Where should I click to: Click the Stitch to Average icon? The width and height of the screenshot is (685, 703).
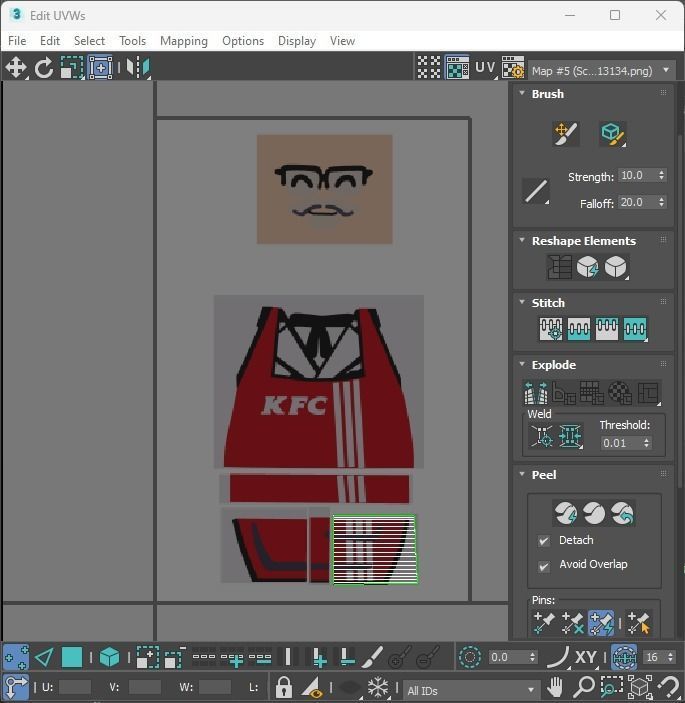579,329
